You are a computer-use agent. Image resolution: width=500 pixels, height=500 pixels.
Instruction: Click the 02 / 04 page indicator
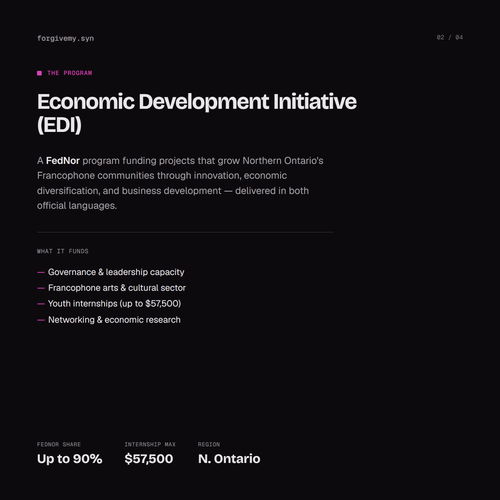[450, 37]
